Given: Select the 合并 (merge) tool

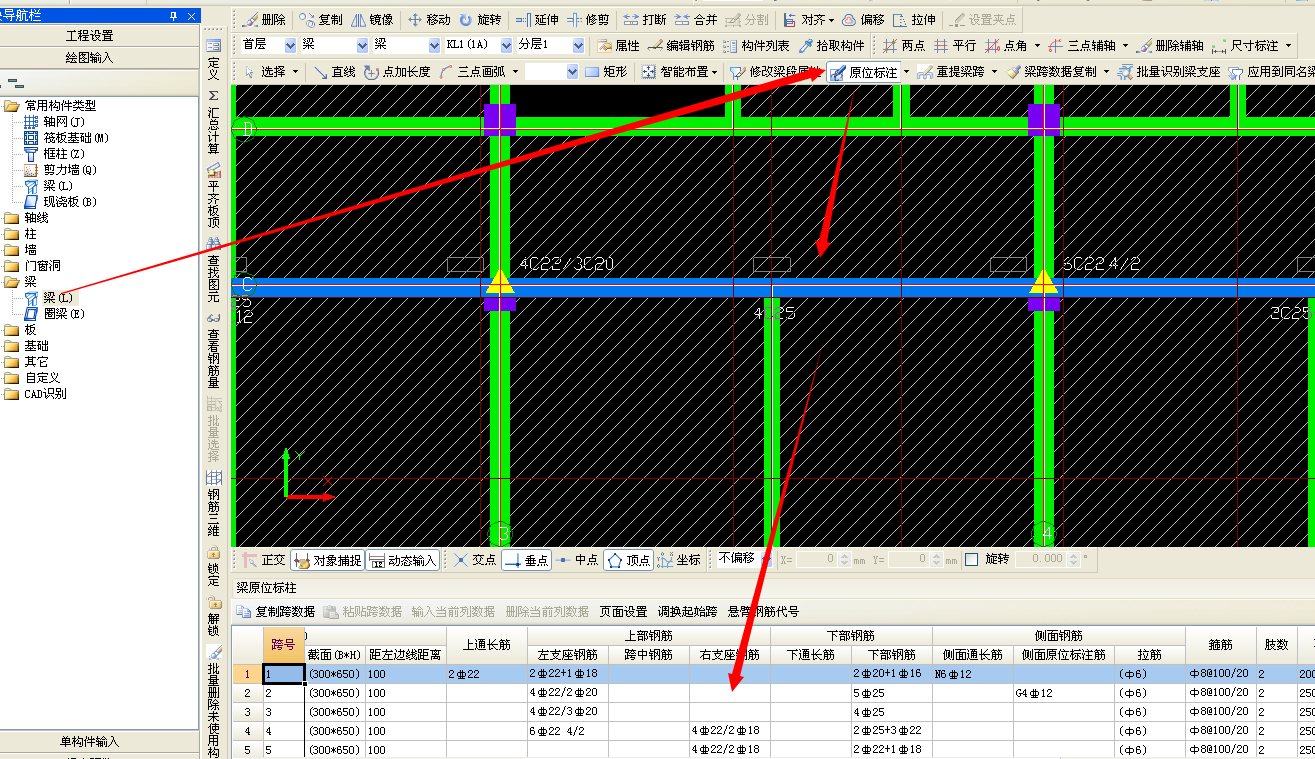Looking at the screenshot, I should [695, 20].
